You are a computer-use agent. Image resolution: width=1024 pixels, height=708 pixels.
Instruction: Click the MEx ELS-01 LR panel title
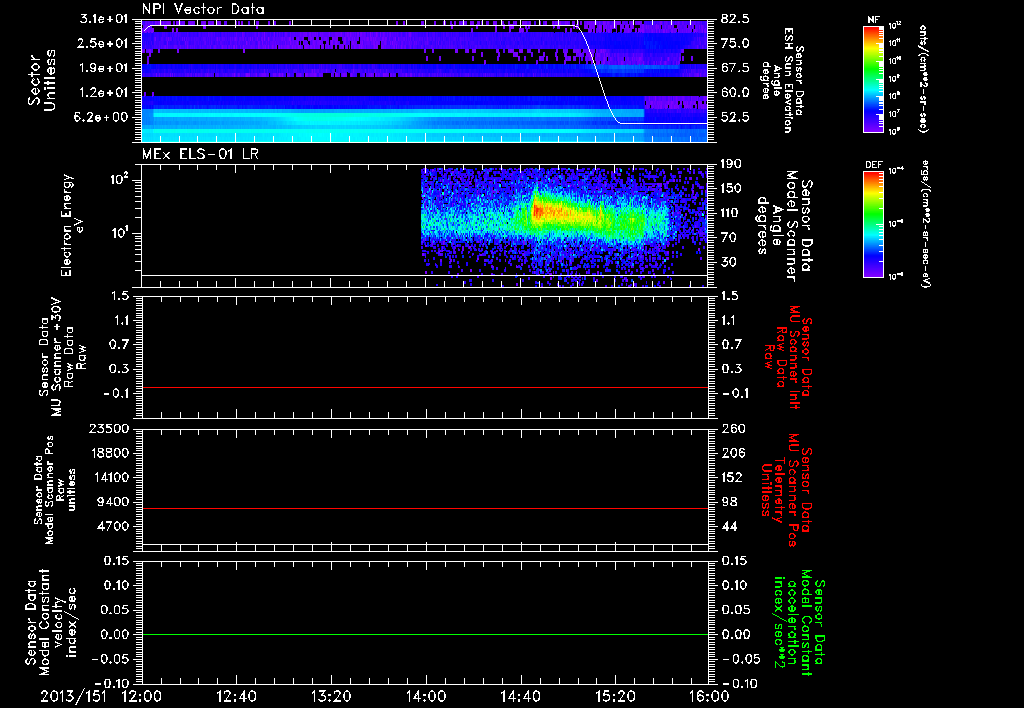pos(199,154)
